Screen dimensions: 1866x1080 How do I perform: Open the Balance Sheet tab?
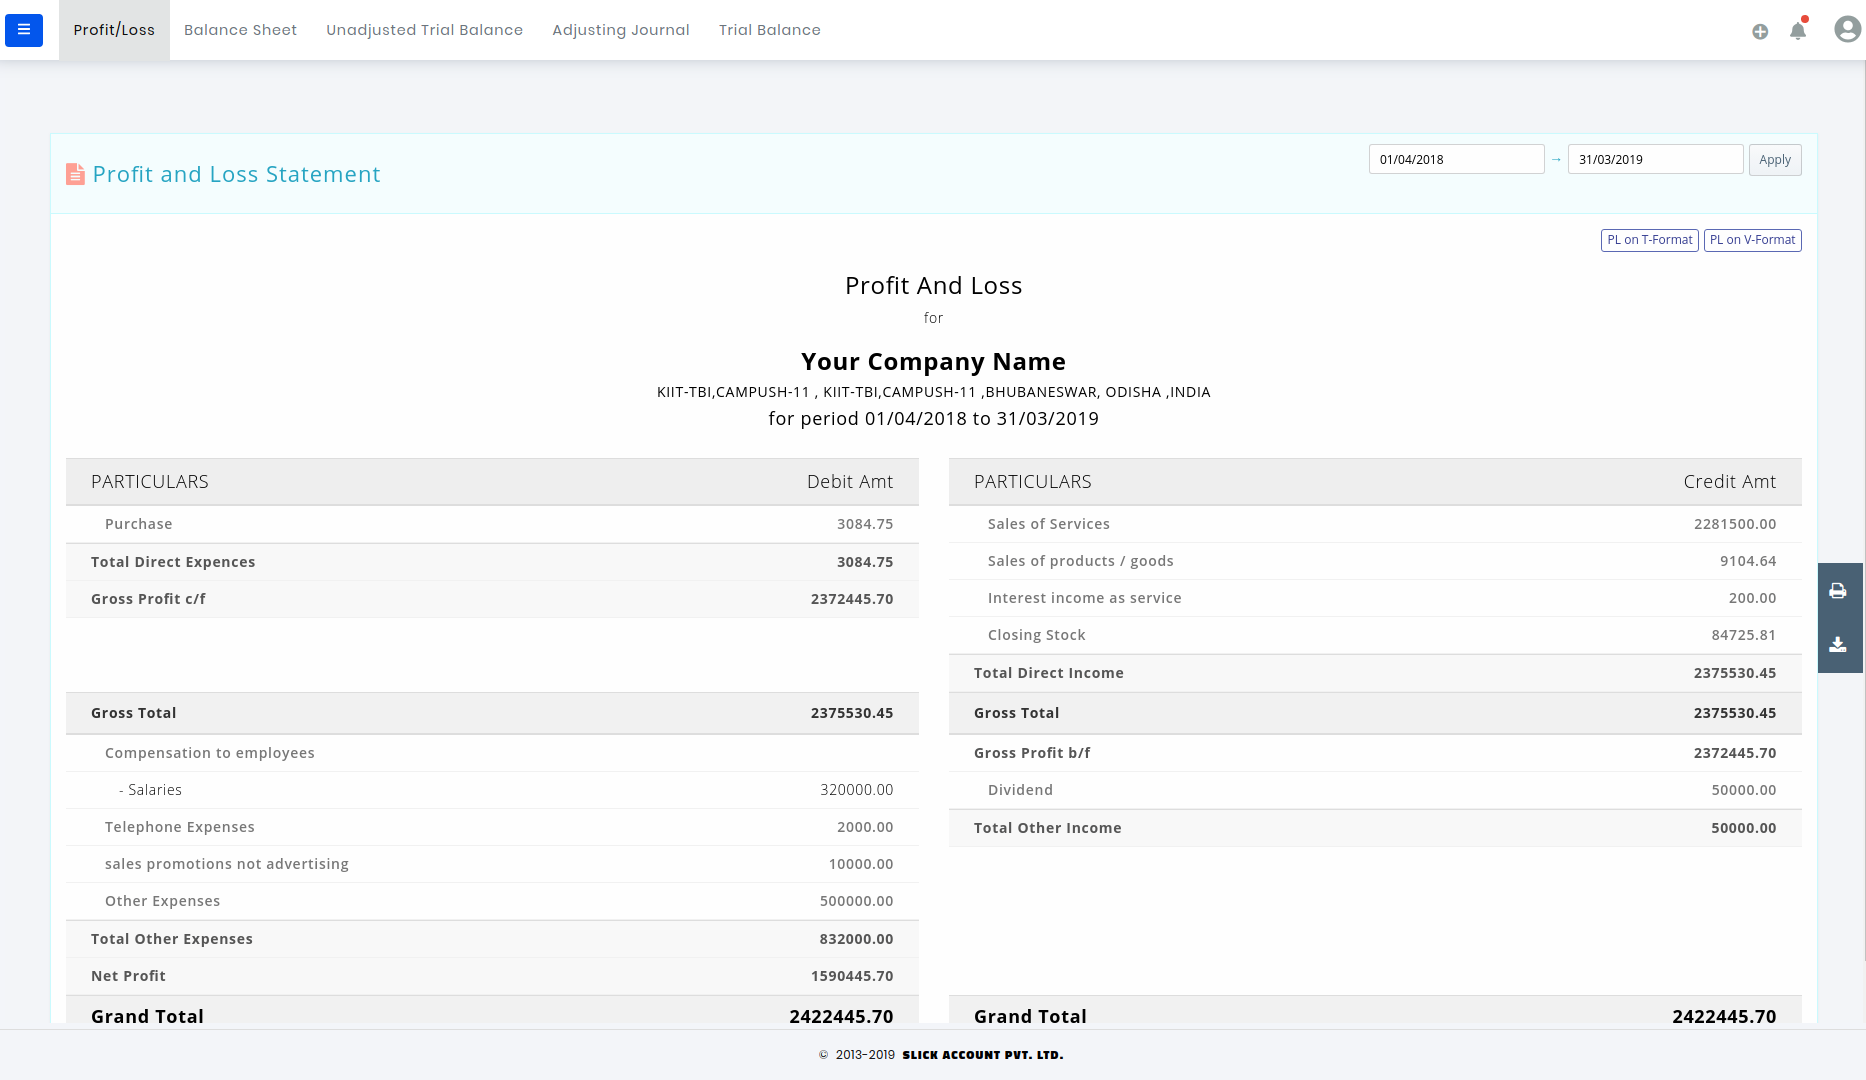(240, 30)
